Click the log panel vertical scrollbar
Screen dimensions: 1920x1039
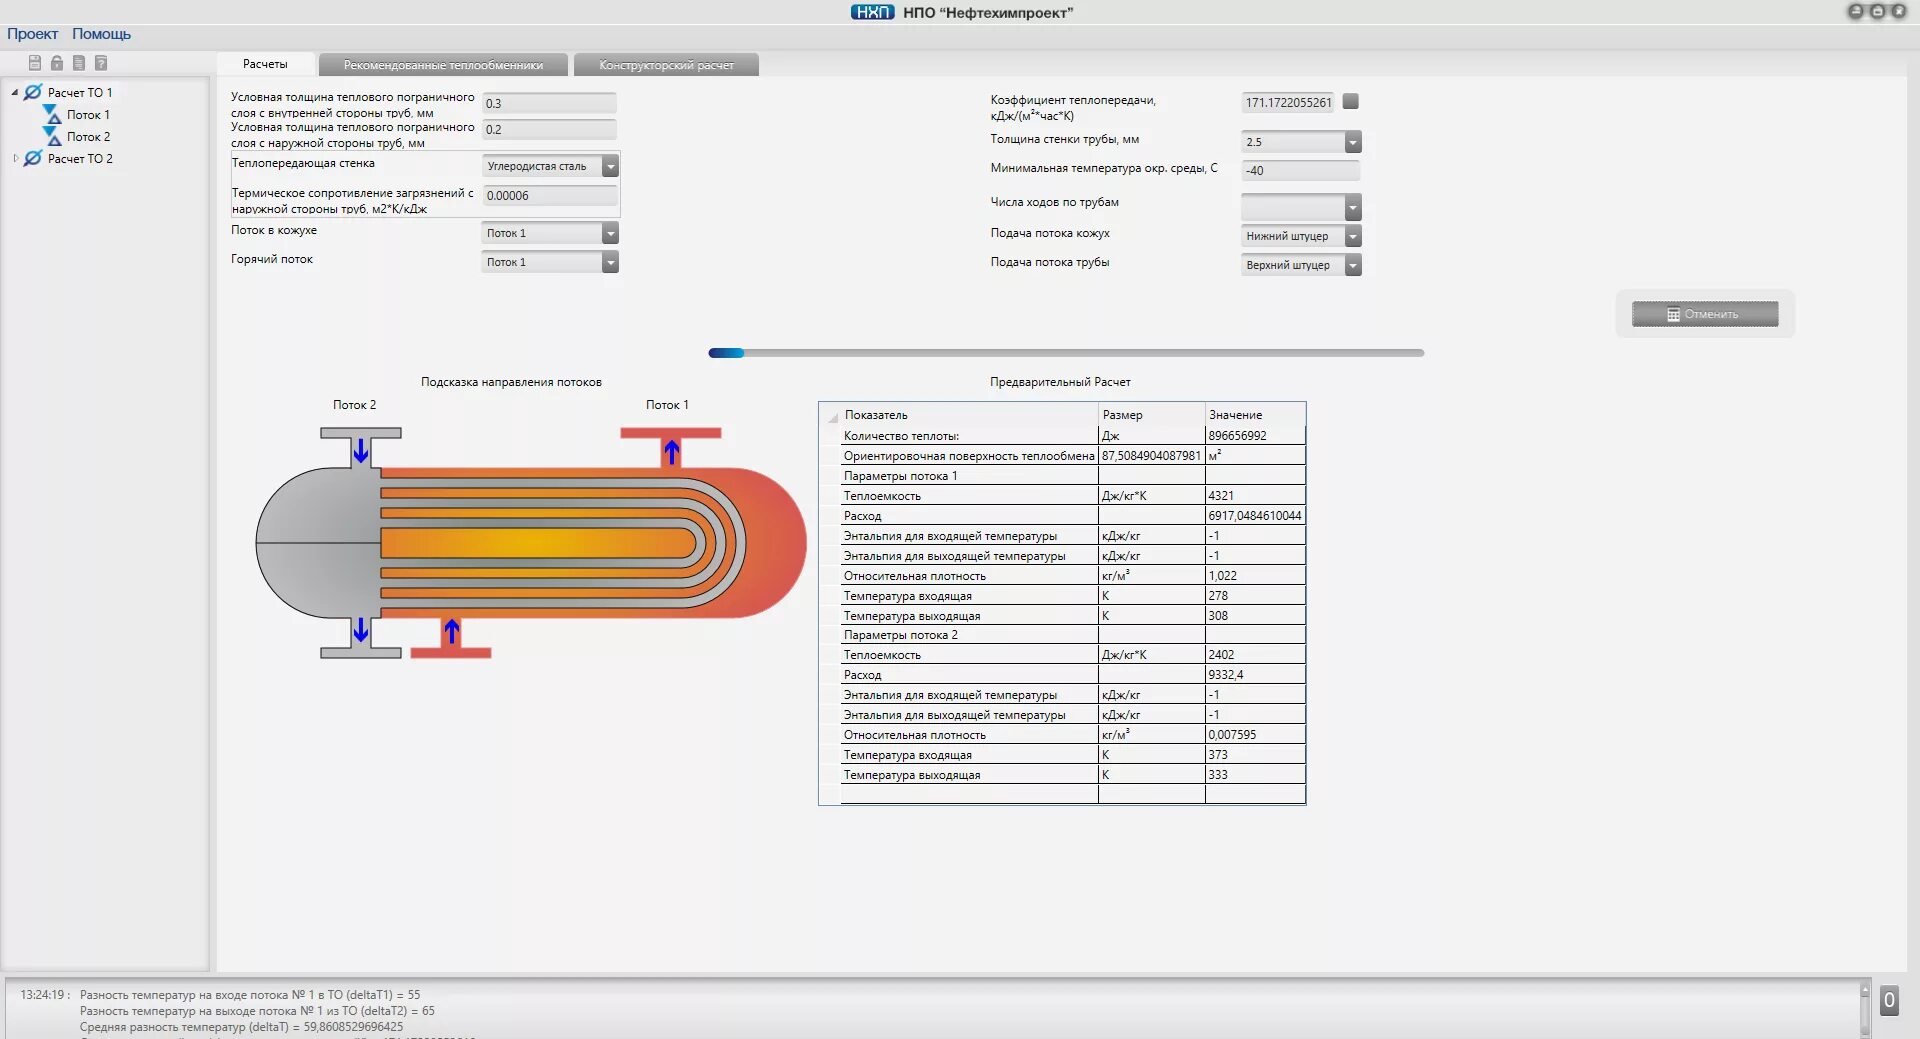[1864, 1010]
